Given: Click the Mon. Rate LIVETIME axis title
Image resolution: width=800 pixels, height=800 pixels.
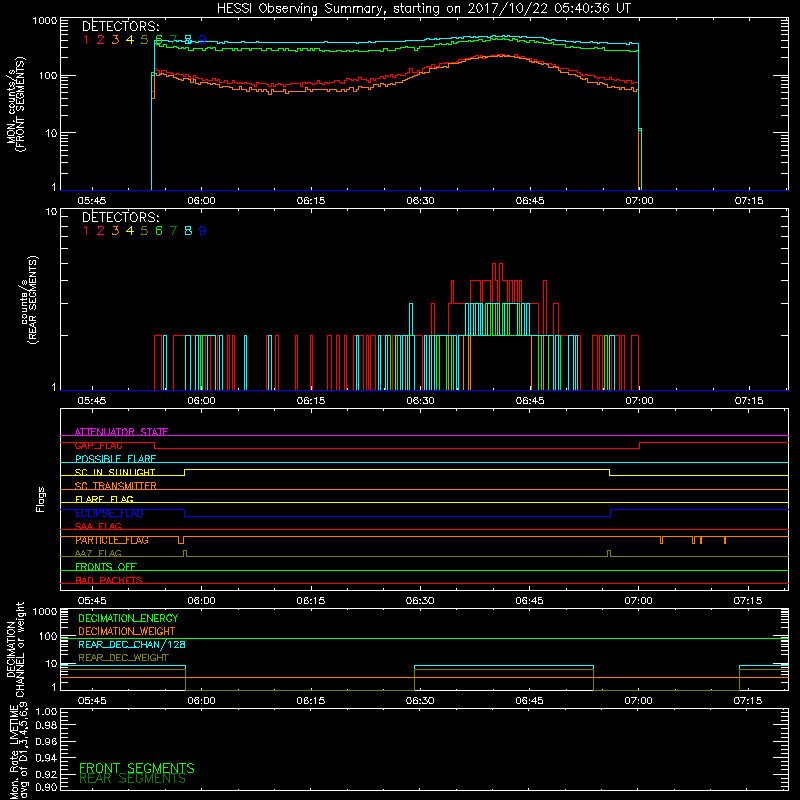Looking at the screenshot, I should [x=19, y=753].
